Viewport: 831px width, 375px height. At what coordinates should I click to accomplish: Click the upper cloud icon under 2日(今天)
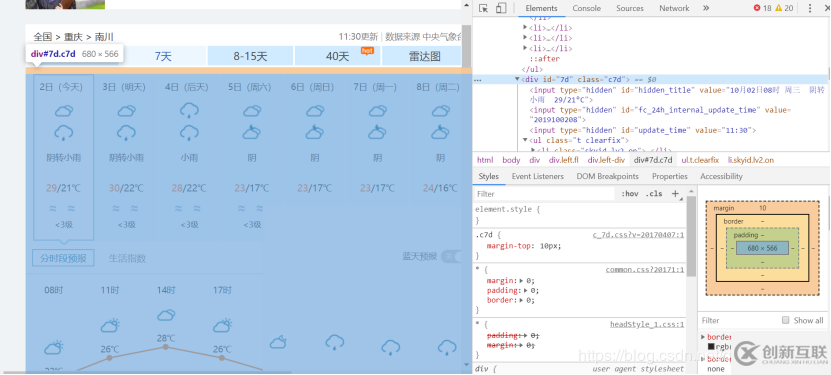point(64,111)
